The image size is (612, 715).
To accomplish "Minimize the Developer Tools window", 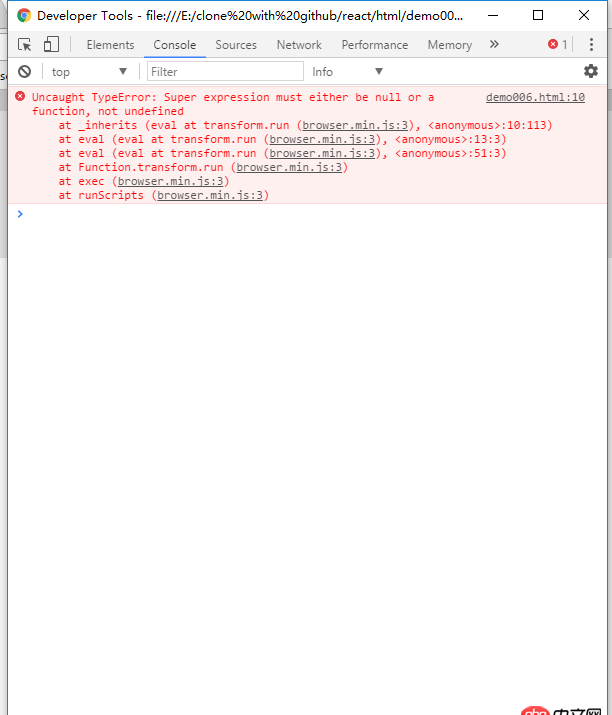I will click(493, 16).
